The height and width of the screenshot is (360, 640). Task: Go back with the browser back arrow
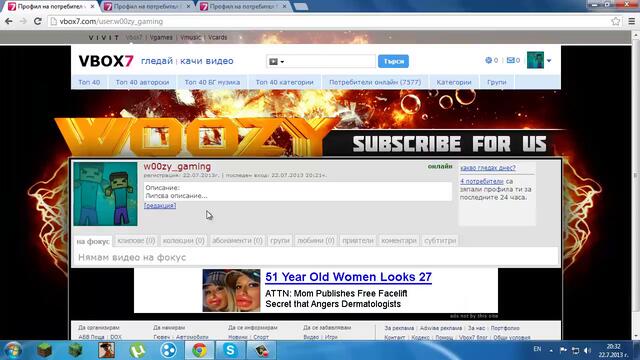point(9,21)
